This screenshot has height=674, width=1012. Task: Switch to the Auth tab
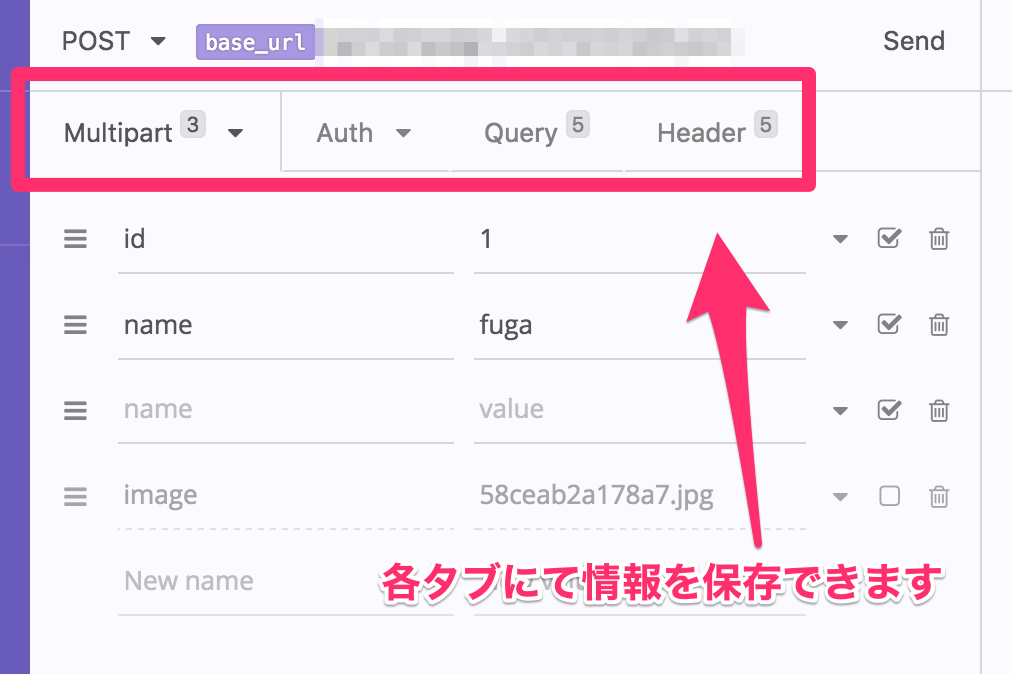click(x=345, y=133)
